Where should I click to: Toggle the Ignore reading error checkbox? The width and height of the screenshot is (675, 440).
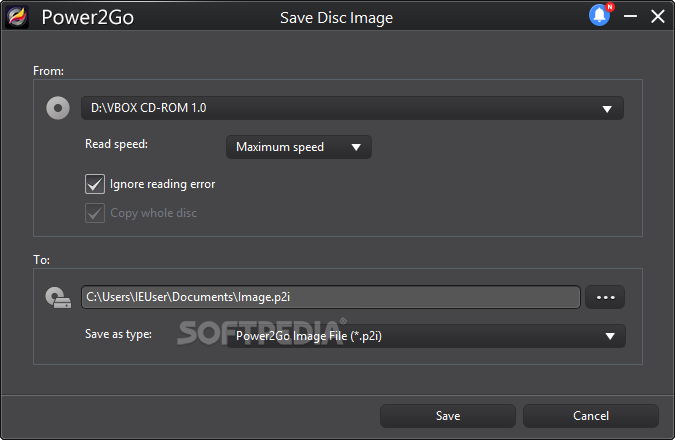[95, 184]
